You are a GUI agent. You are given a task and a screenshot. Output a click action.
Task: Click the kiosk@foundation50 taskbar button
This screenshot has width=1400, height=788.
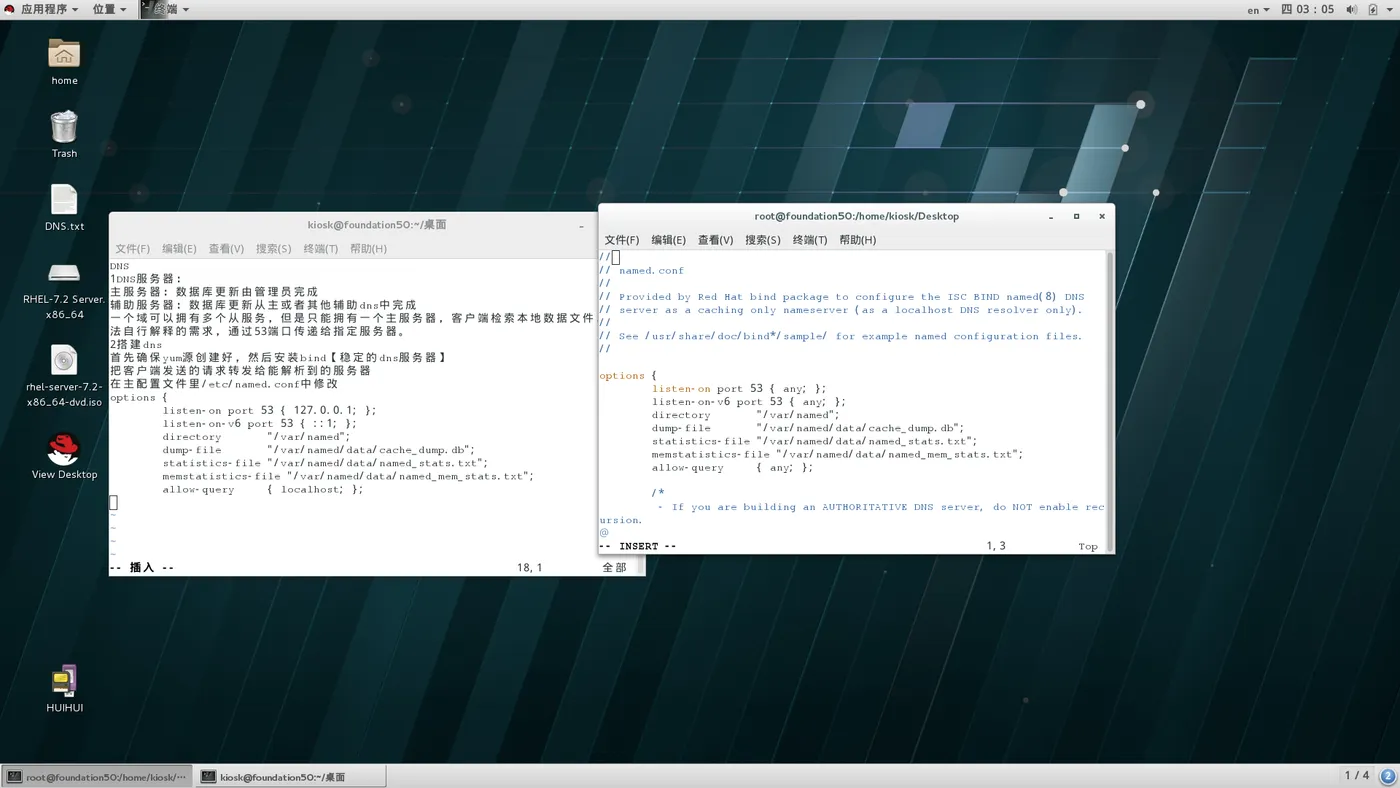coord(290,777)
